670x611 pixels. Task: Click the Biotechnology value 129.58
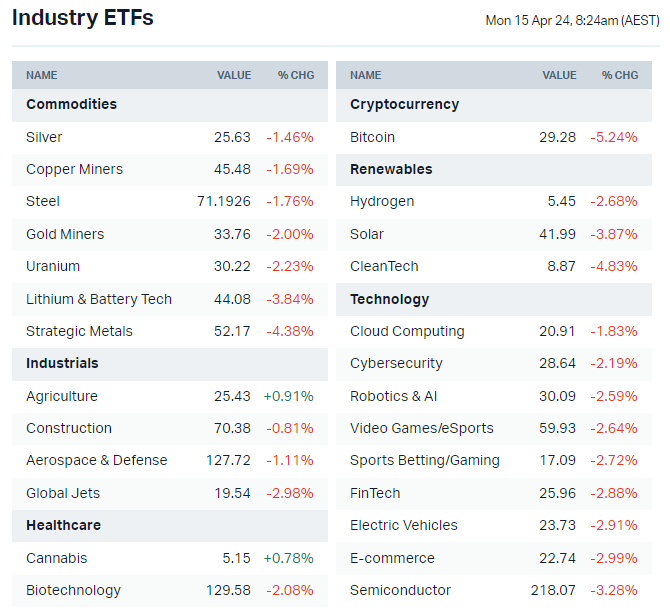click(x=226, y=590)
